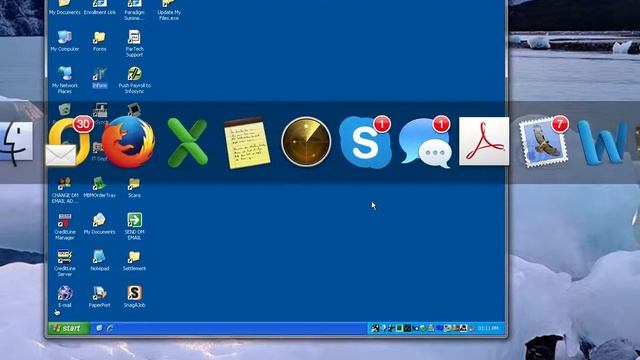The height and width of the screenshot is (360, 640).
Task: Switch to Skype in the app switcher
Action: (365, 142)
